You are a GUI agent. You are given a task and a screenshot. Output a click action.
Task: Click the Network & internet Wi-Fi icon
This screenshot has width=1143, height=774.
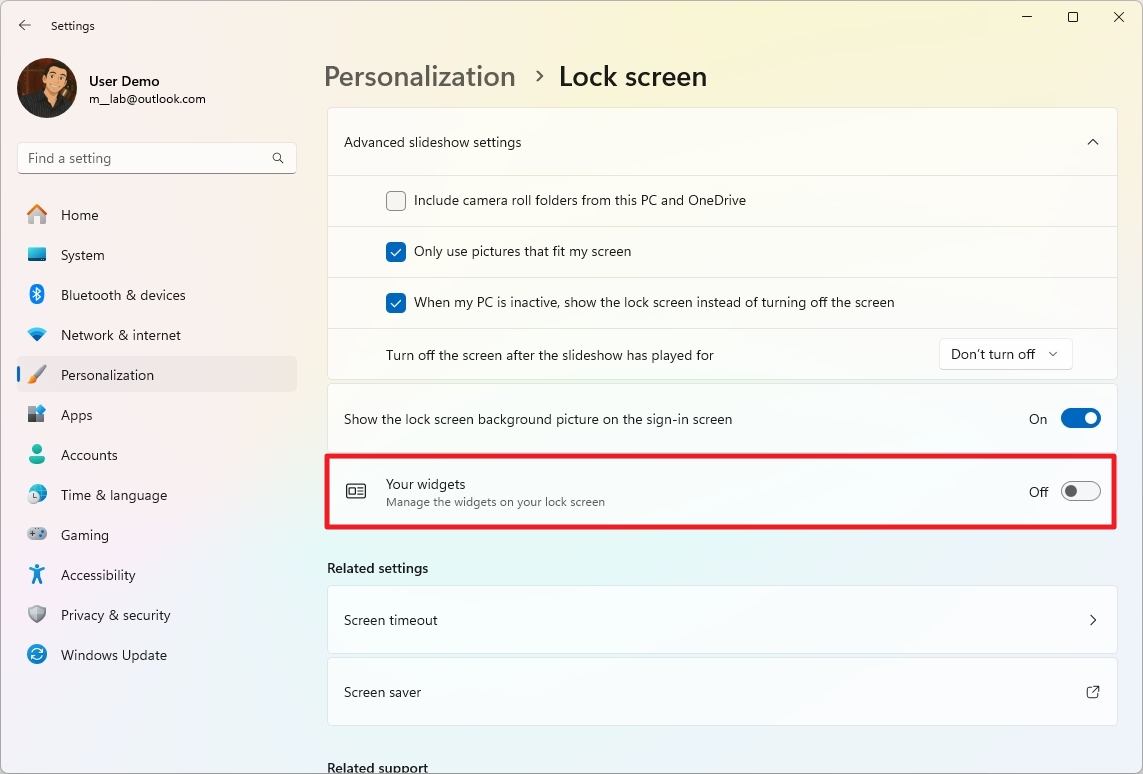tap(37, 335)
